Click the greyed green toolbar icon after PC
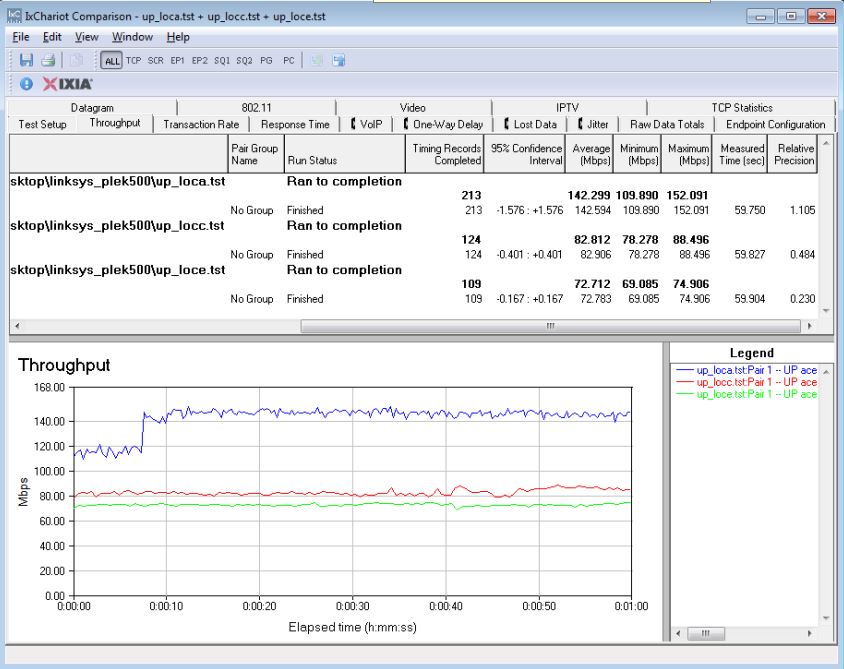 pyautogui.click(x=317, y=60)
